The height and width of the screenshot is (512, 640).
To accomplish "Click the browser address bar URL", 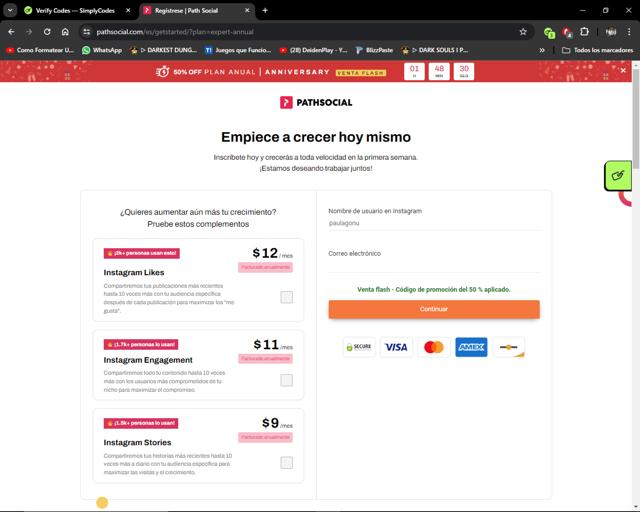I will (175, 32).
